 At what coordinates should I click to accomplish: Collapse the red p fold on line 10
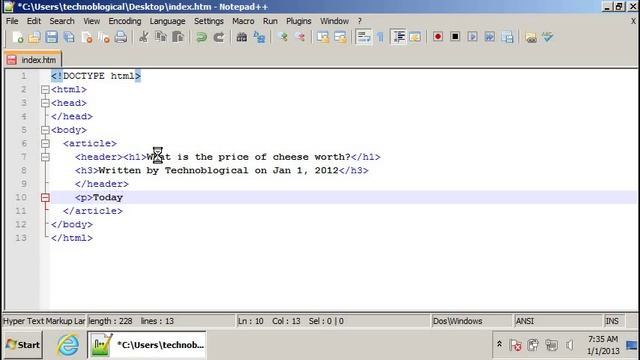pos(45,198)
